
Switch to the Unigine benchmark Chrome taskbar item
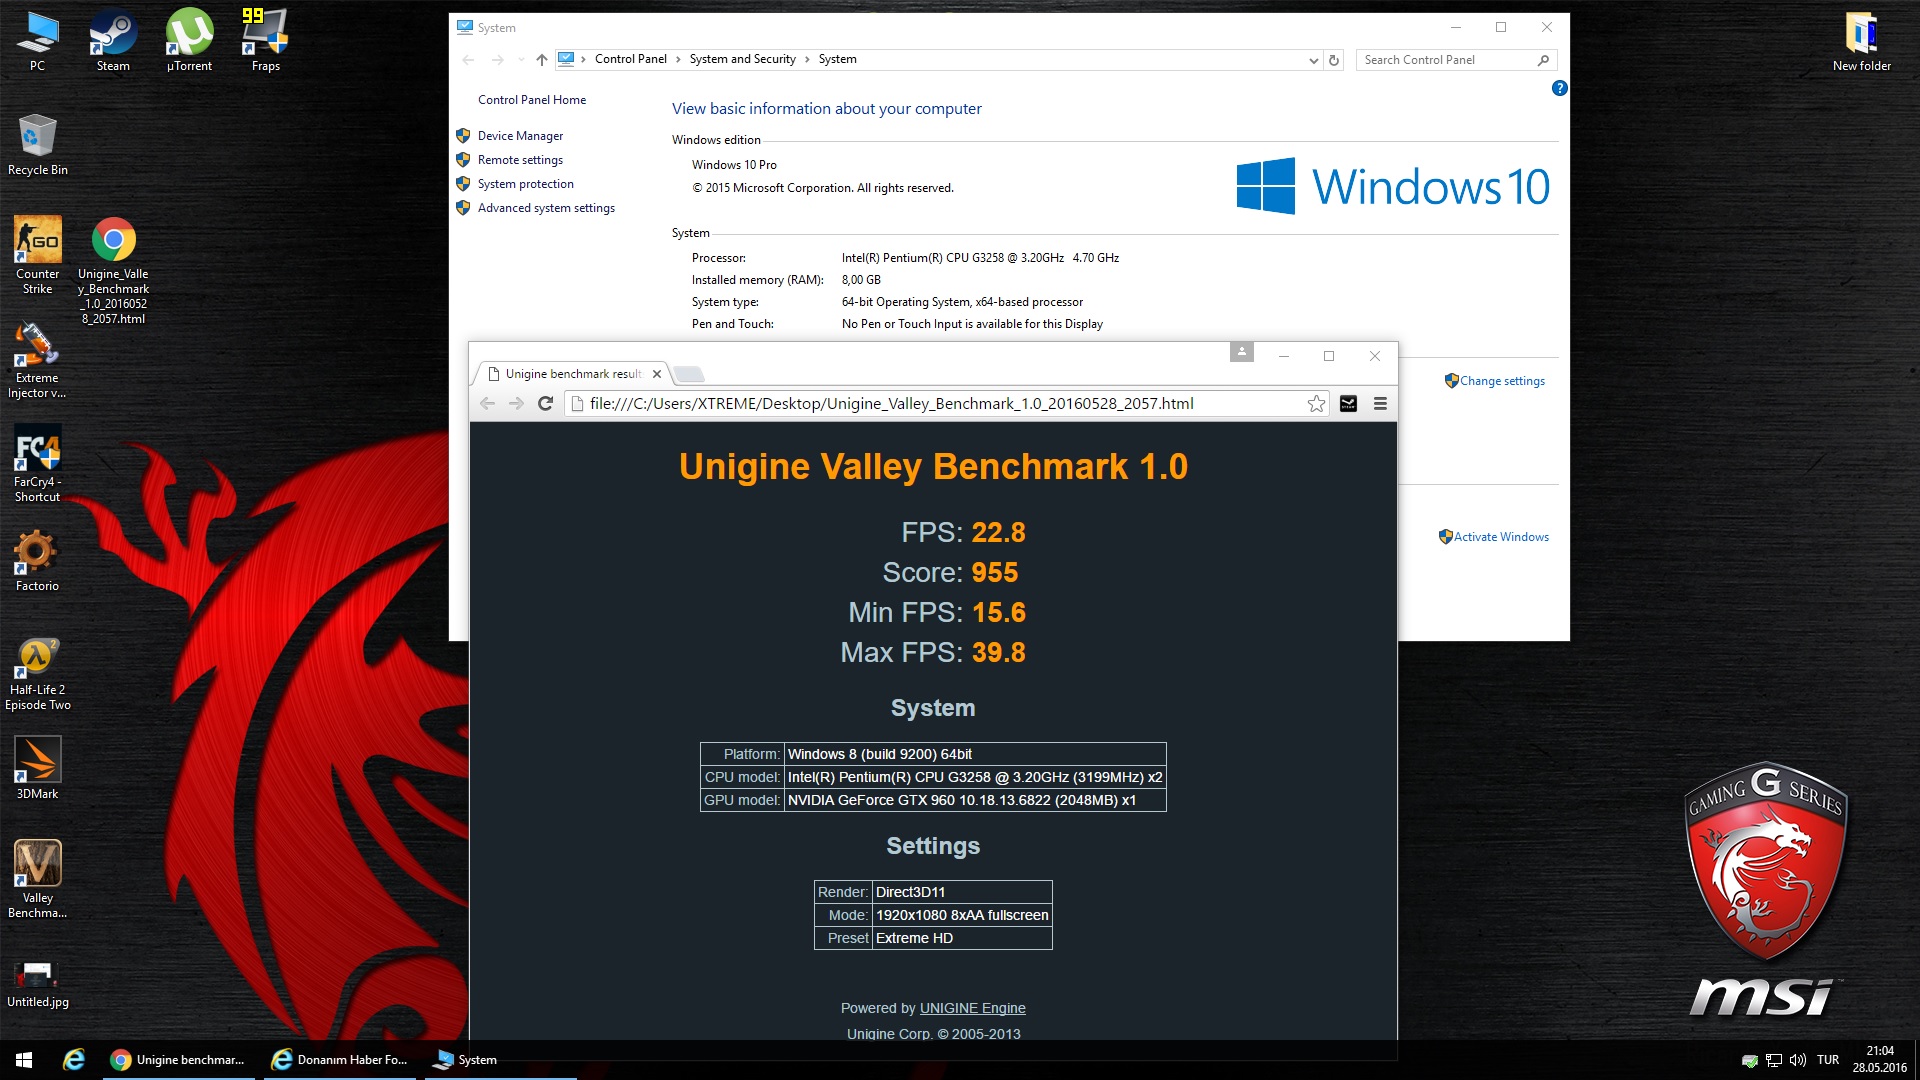pos(180,1060)
